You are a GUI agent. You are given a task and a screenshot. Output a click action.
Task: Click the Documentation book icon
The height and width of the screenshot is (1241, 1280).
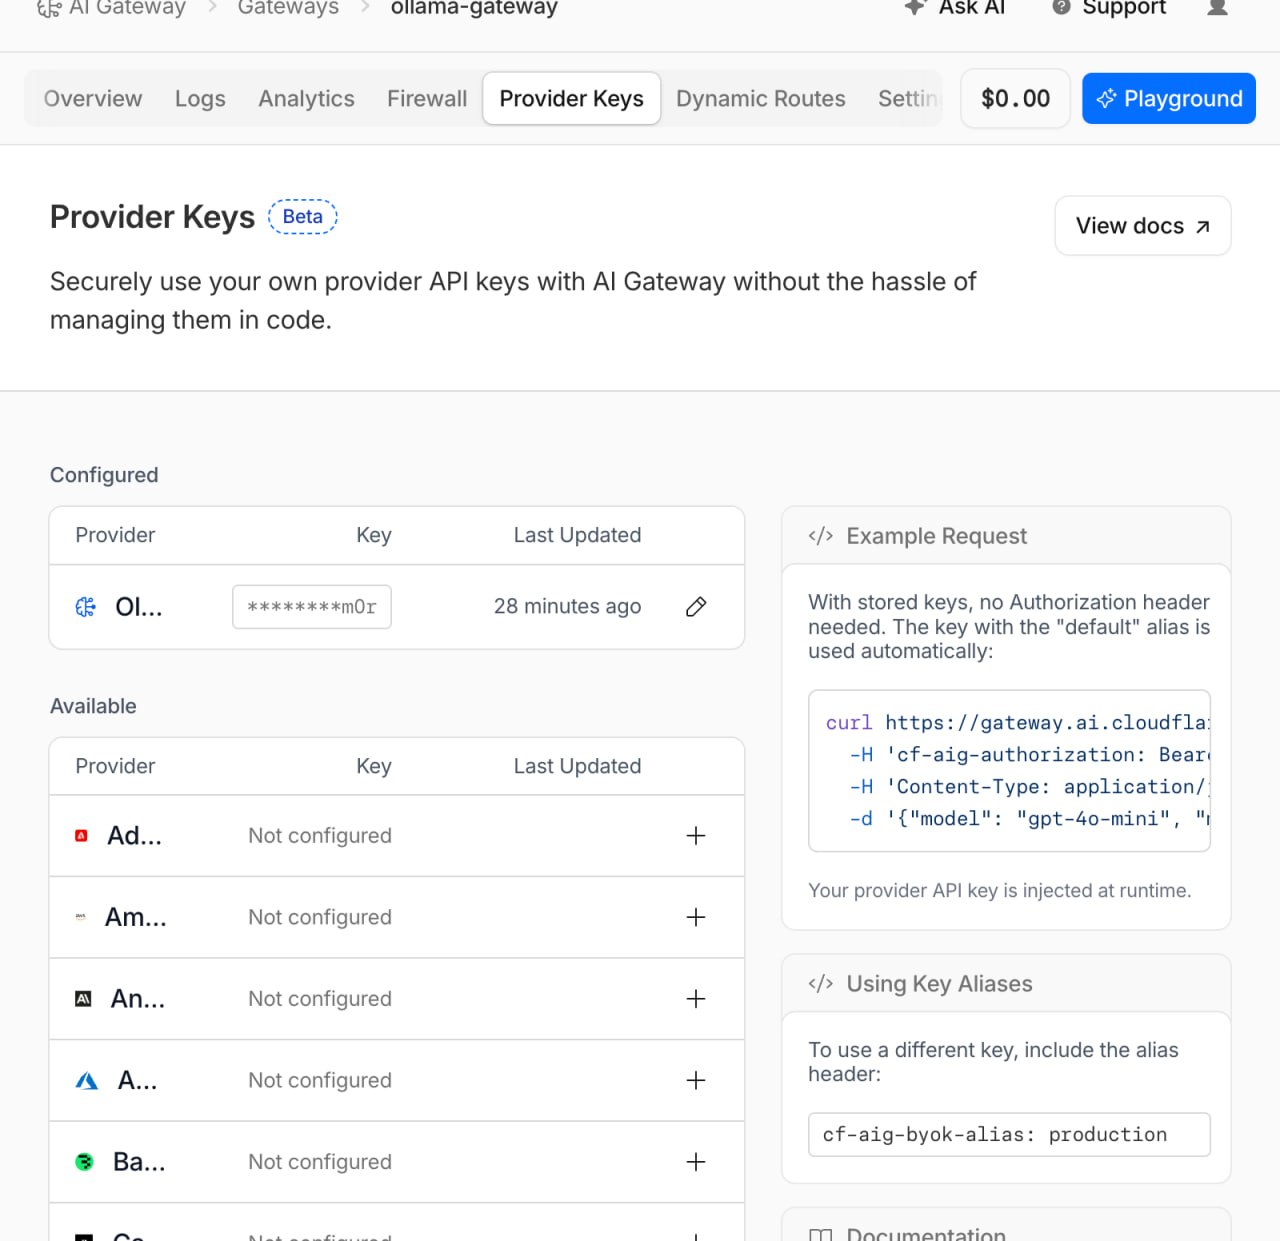pyautogui.click(x=820, y=1235)
